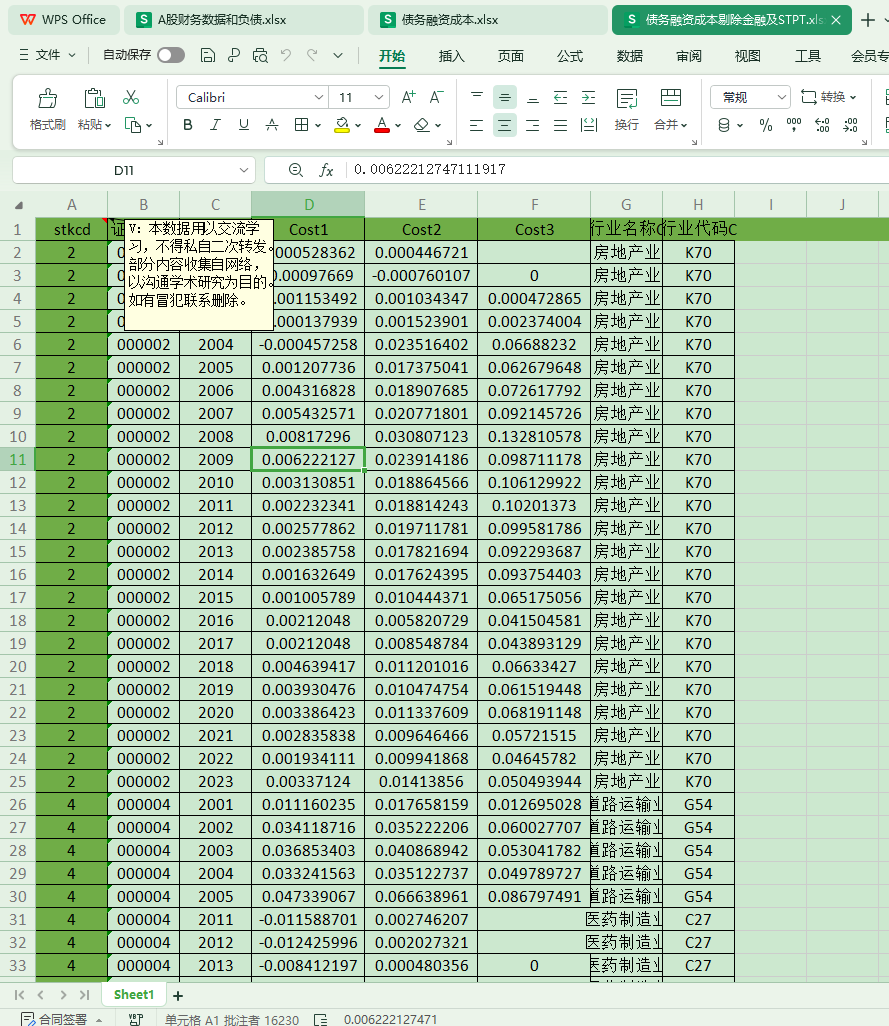Switch to the 插入 (Insert) ribbon tab
This screenshot has width=889, height=1026.
click(x=452, y=56)
